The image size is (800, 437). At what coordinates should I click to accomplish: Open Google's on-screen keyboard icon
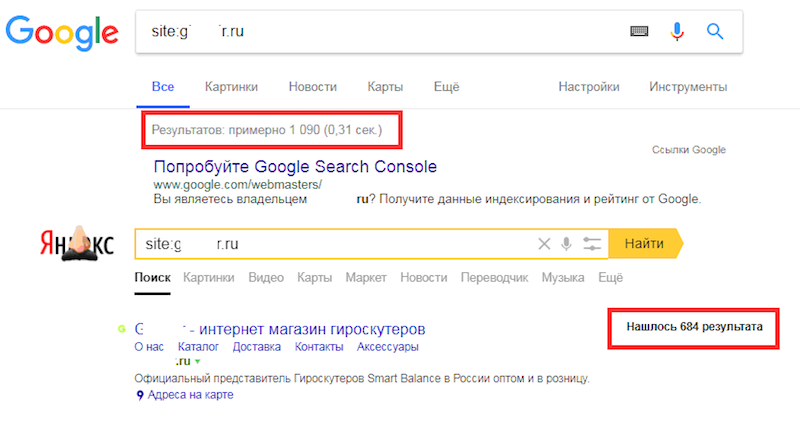coord(639,32)
